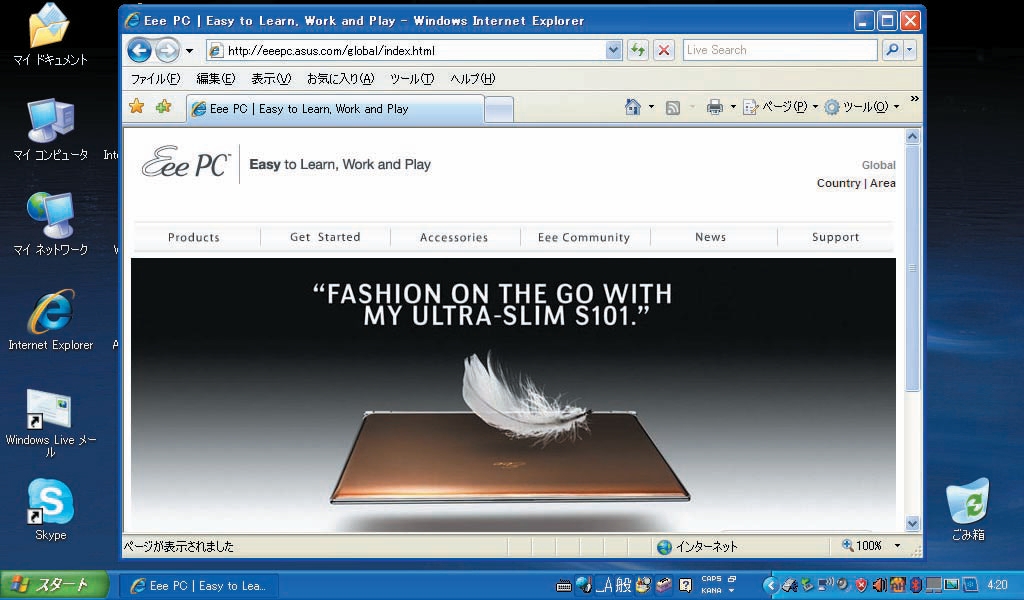This screenshot has width=1024, height=600.
Task: Open the News navigation item
Action: point(711,237)
